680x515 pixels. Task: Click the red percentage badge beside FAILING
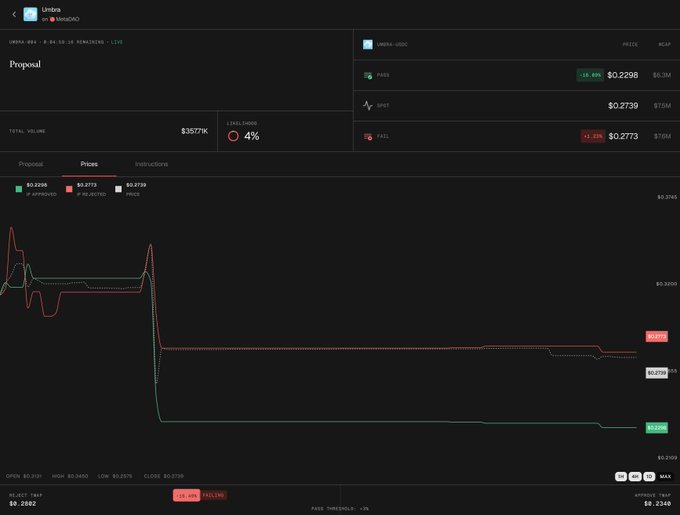coord(186,495)
